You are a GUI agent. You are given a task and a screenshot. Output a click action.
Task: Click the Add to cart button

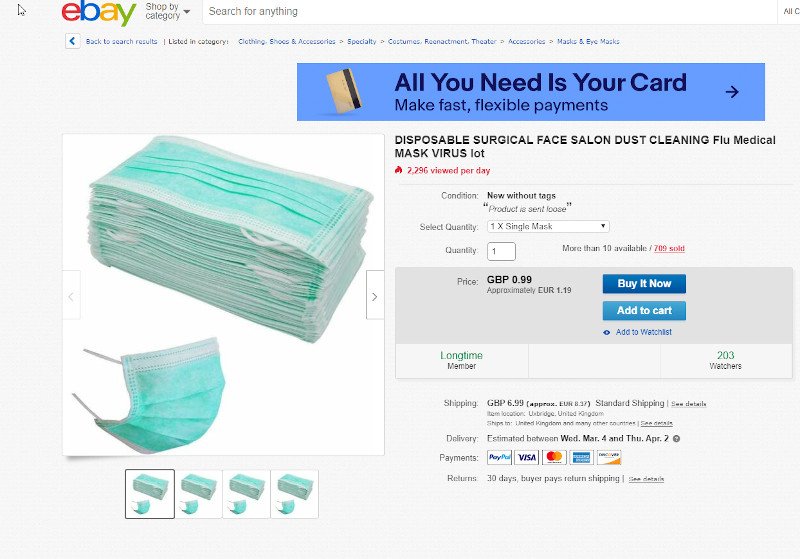click(x=644, y=310)
